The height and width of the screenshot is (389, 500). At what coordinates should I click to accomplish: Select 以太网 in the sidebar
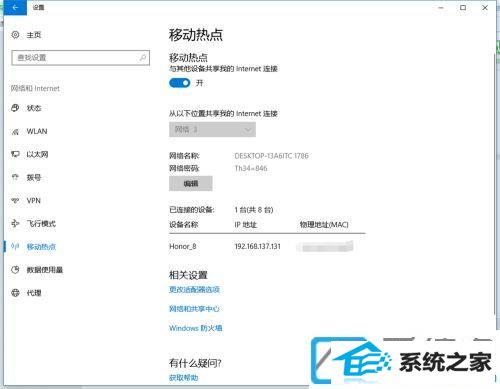[x=37, y=154]
